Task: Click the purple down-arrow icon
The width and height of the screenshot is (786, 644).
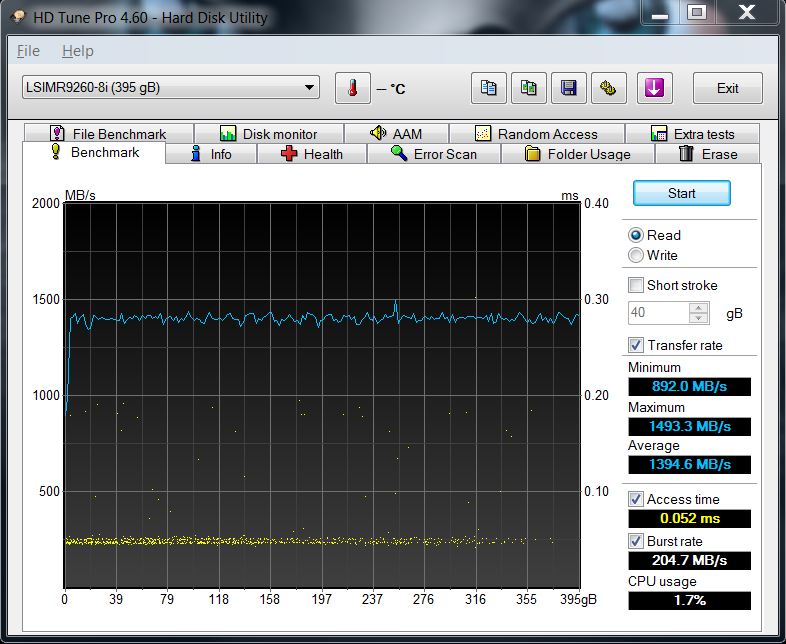Action: (654, 88)
